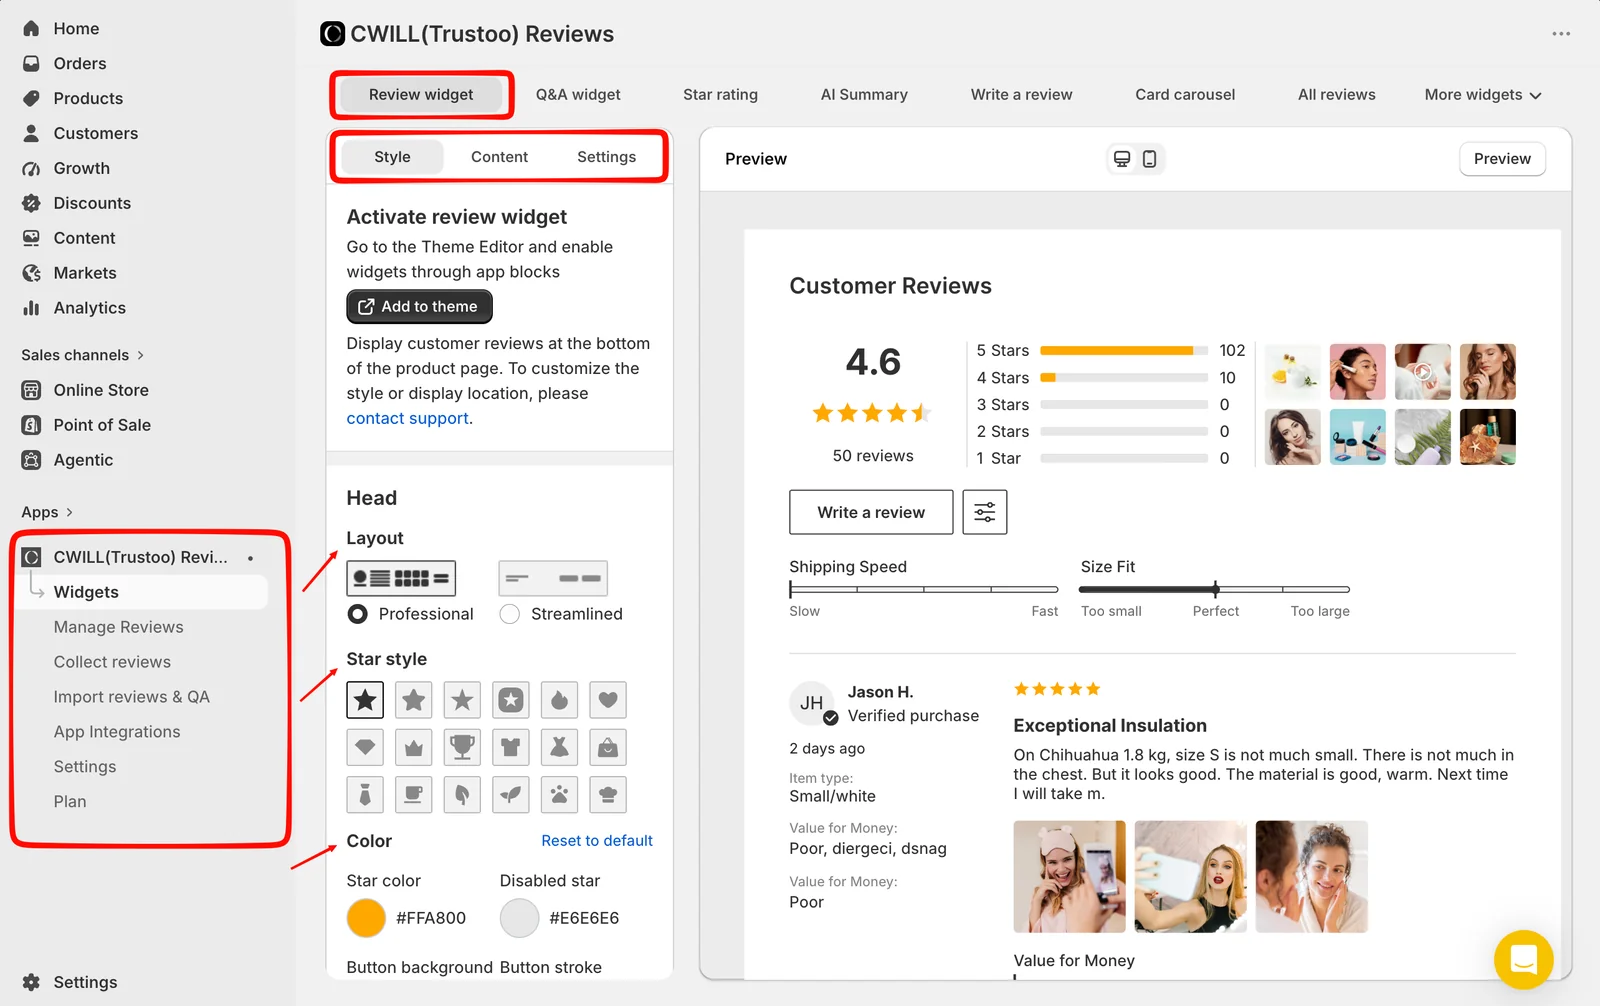Switch to the Content tab
This screenshot has height=1006, width=1600.
point(499,157)
